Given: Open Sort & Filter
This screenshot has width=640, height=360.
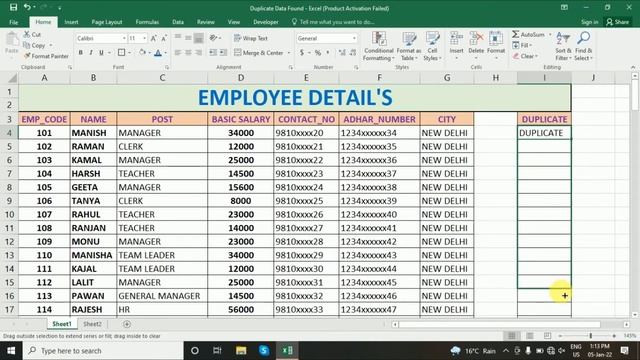Looking at the screenshot, I should pyautogui.click(x=563, y=47).
